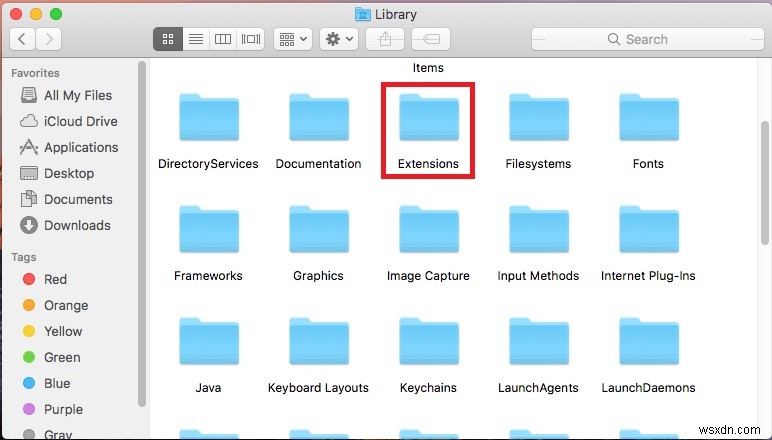Go back with the left arrow button
Image resolution: width=772 pixels, height=440 pixels.
click(22, 39)
